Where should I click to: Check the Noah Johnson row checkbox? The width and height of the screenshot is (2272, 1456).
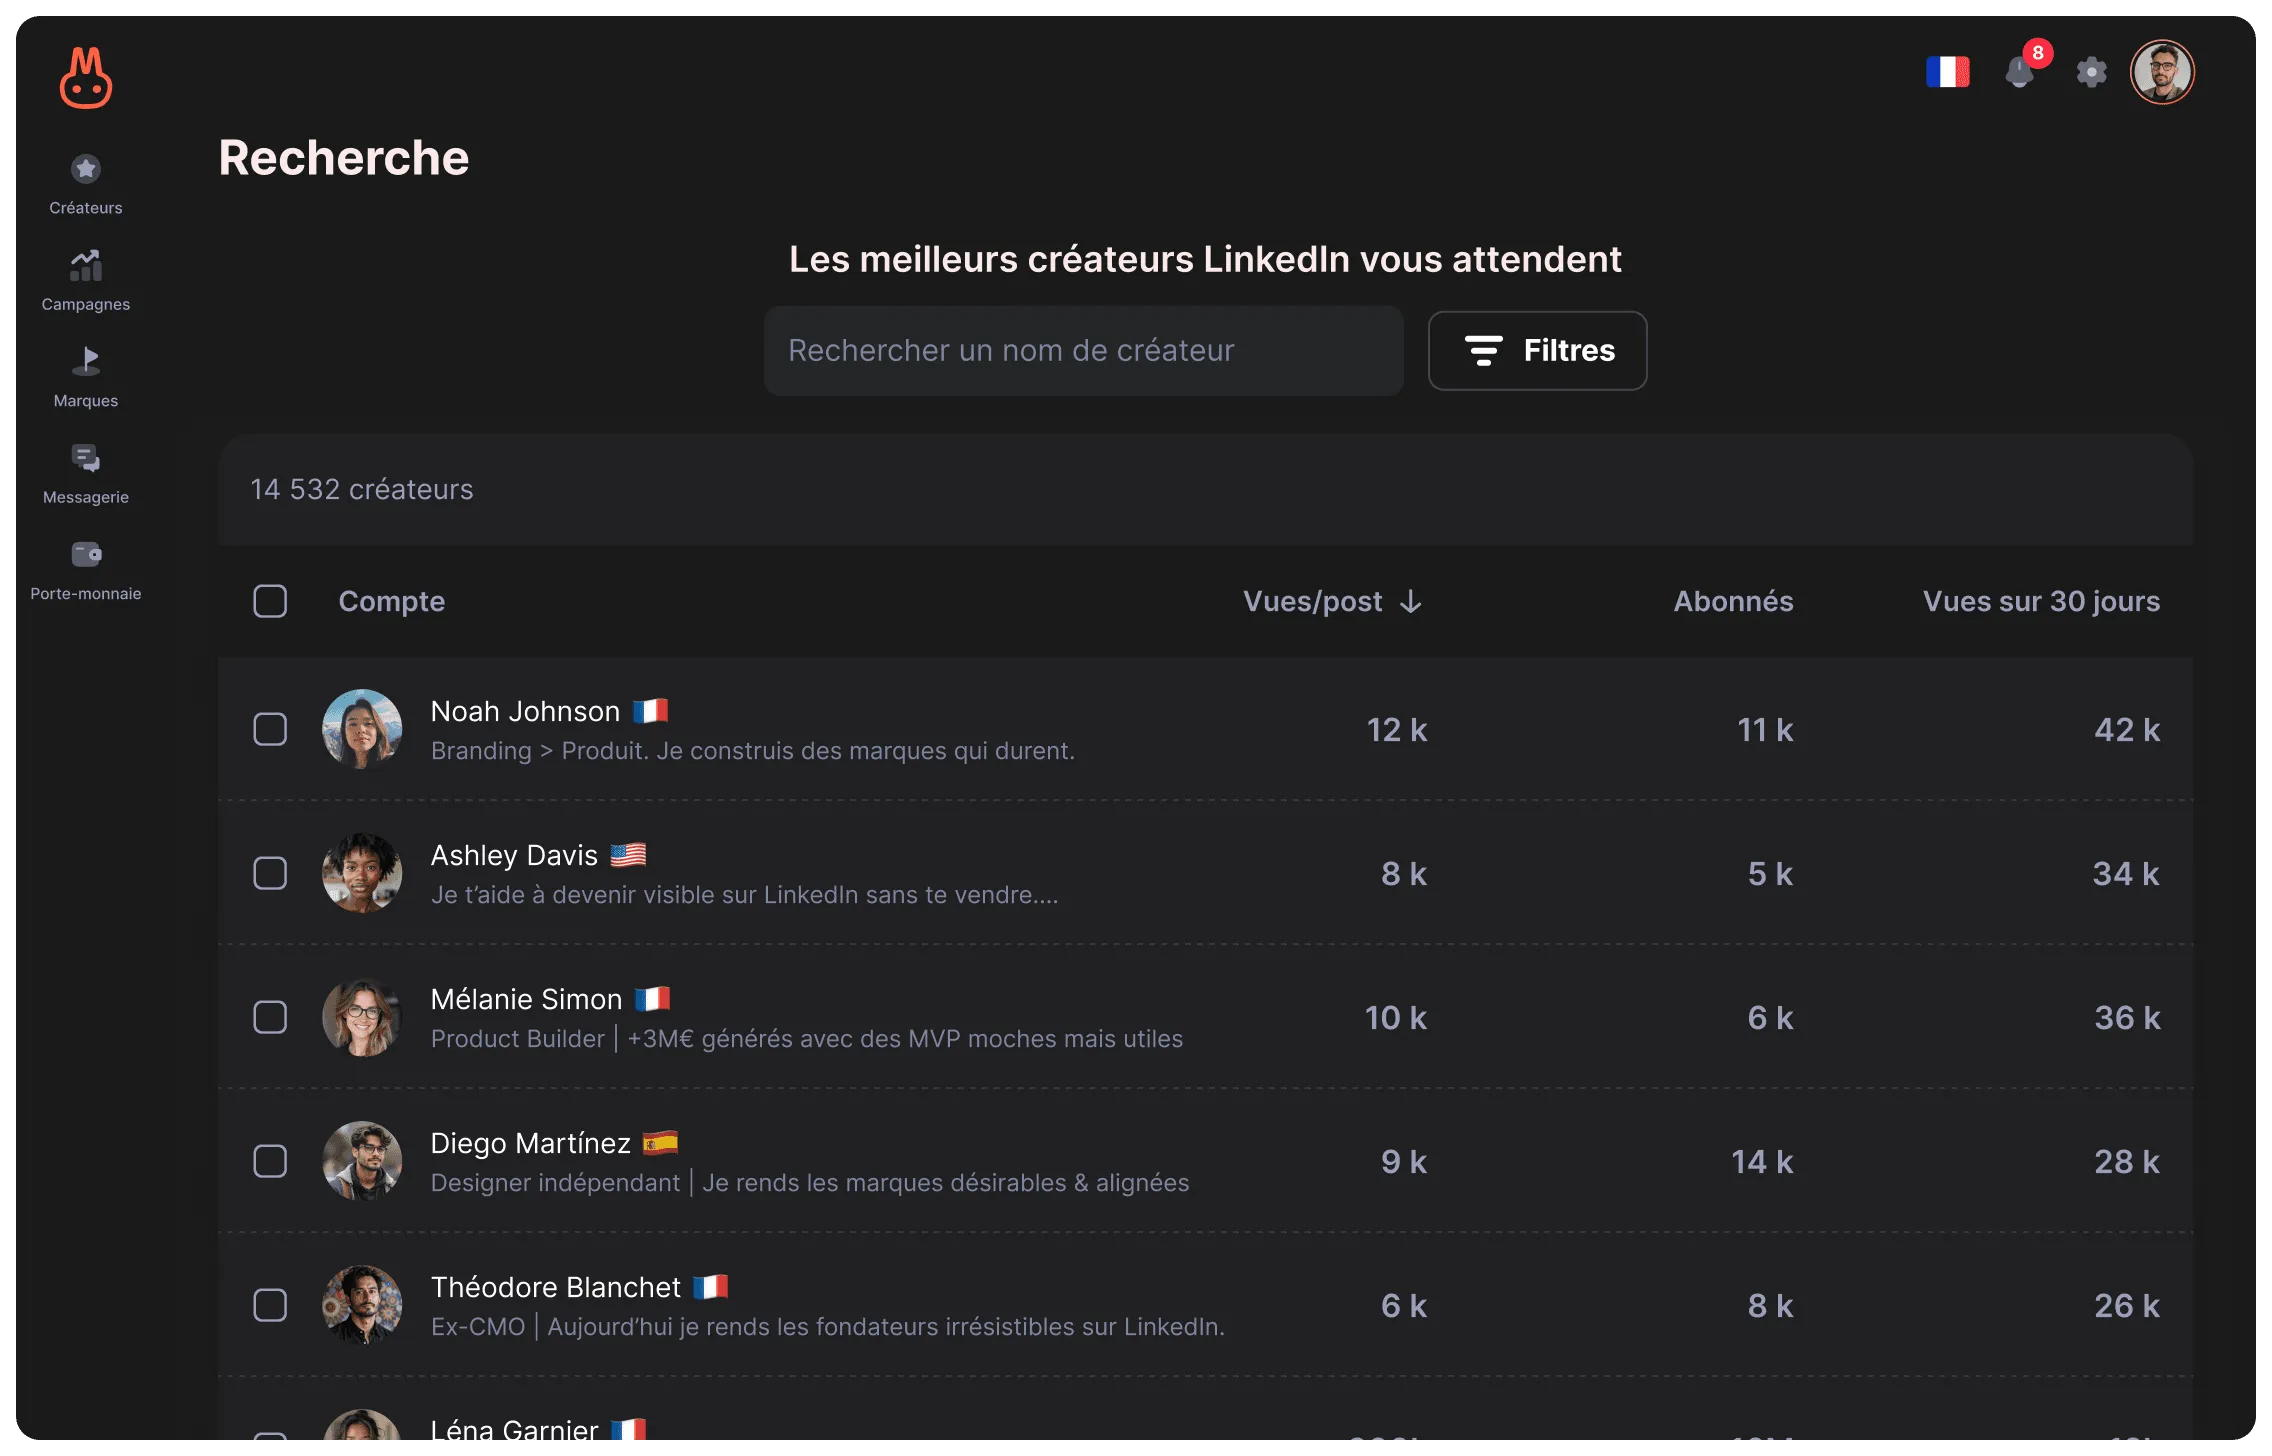point(270,729)
